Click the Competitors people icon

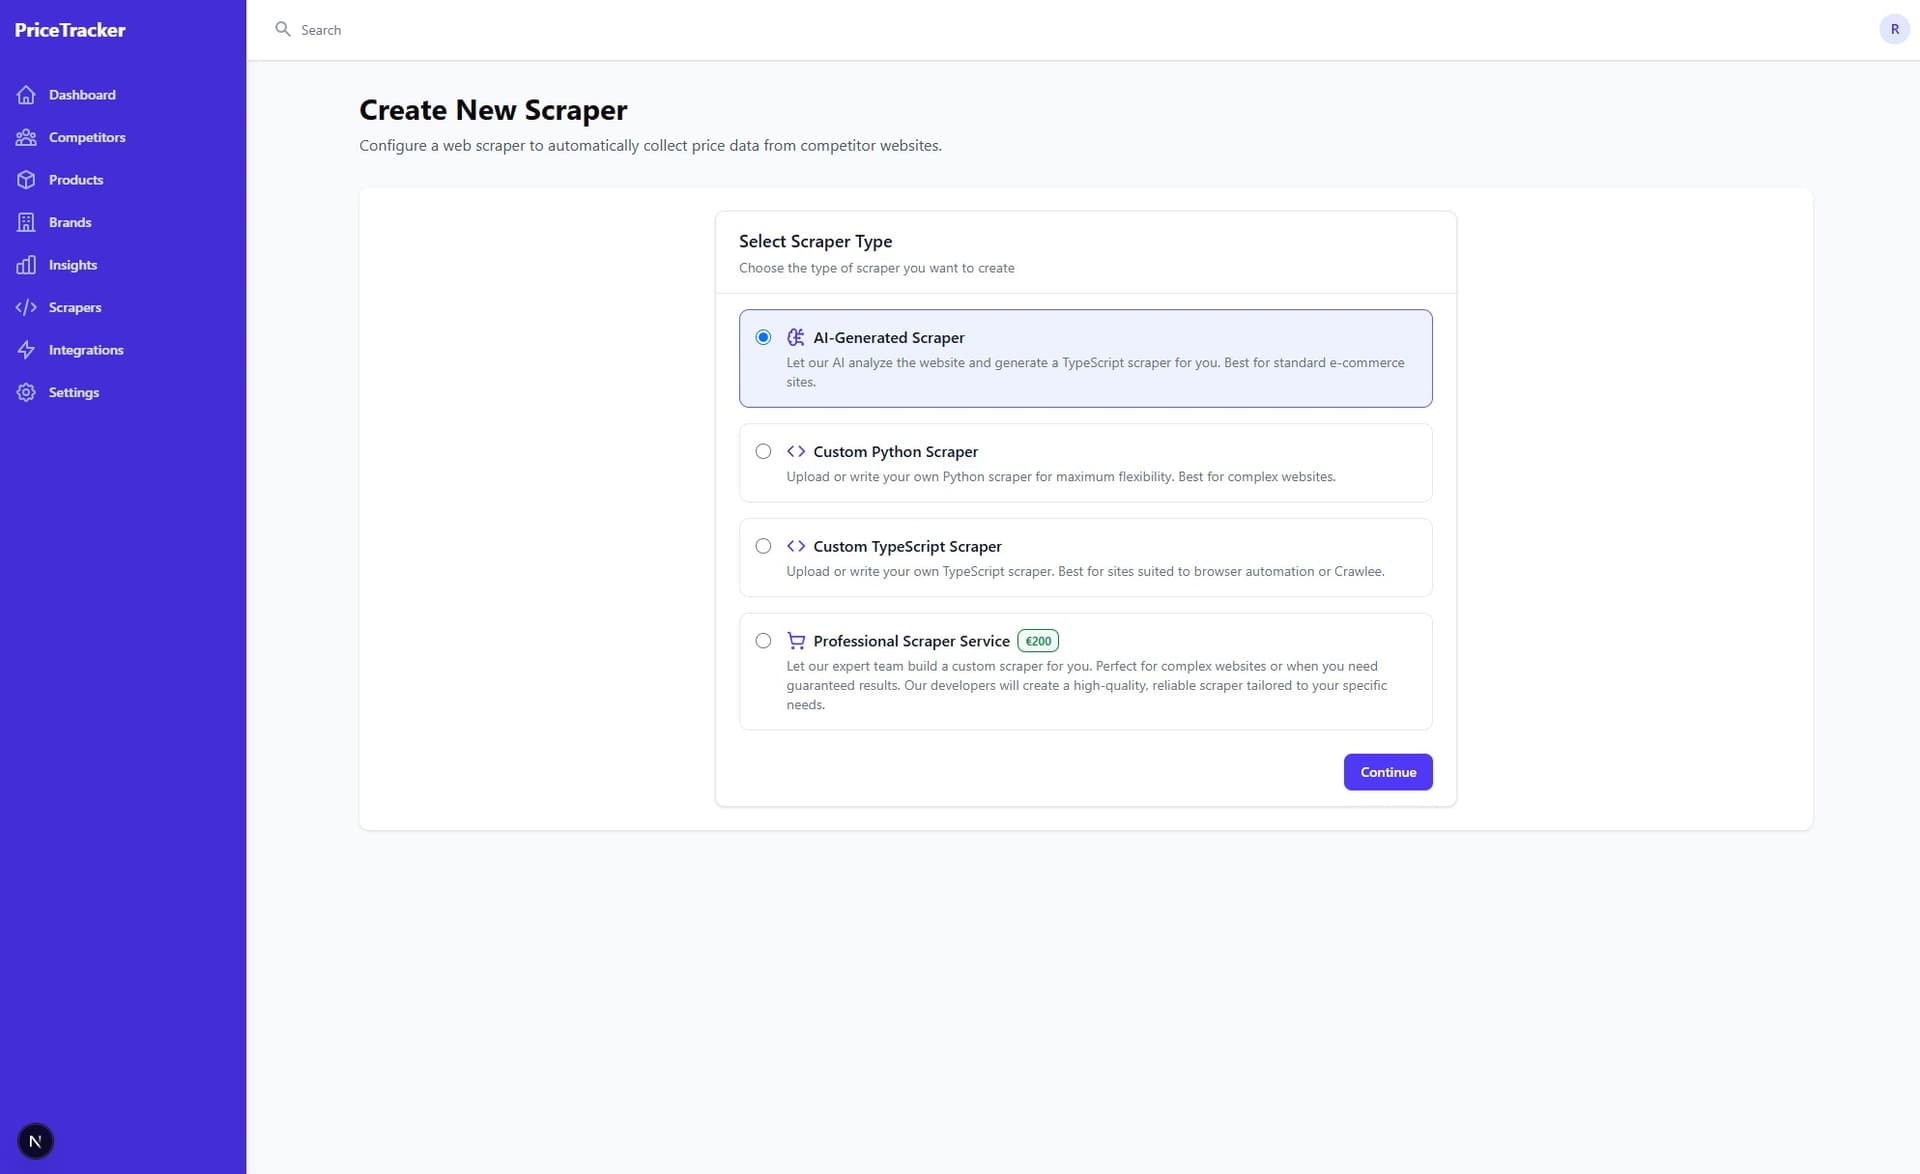point(26,137)
